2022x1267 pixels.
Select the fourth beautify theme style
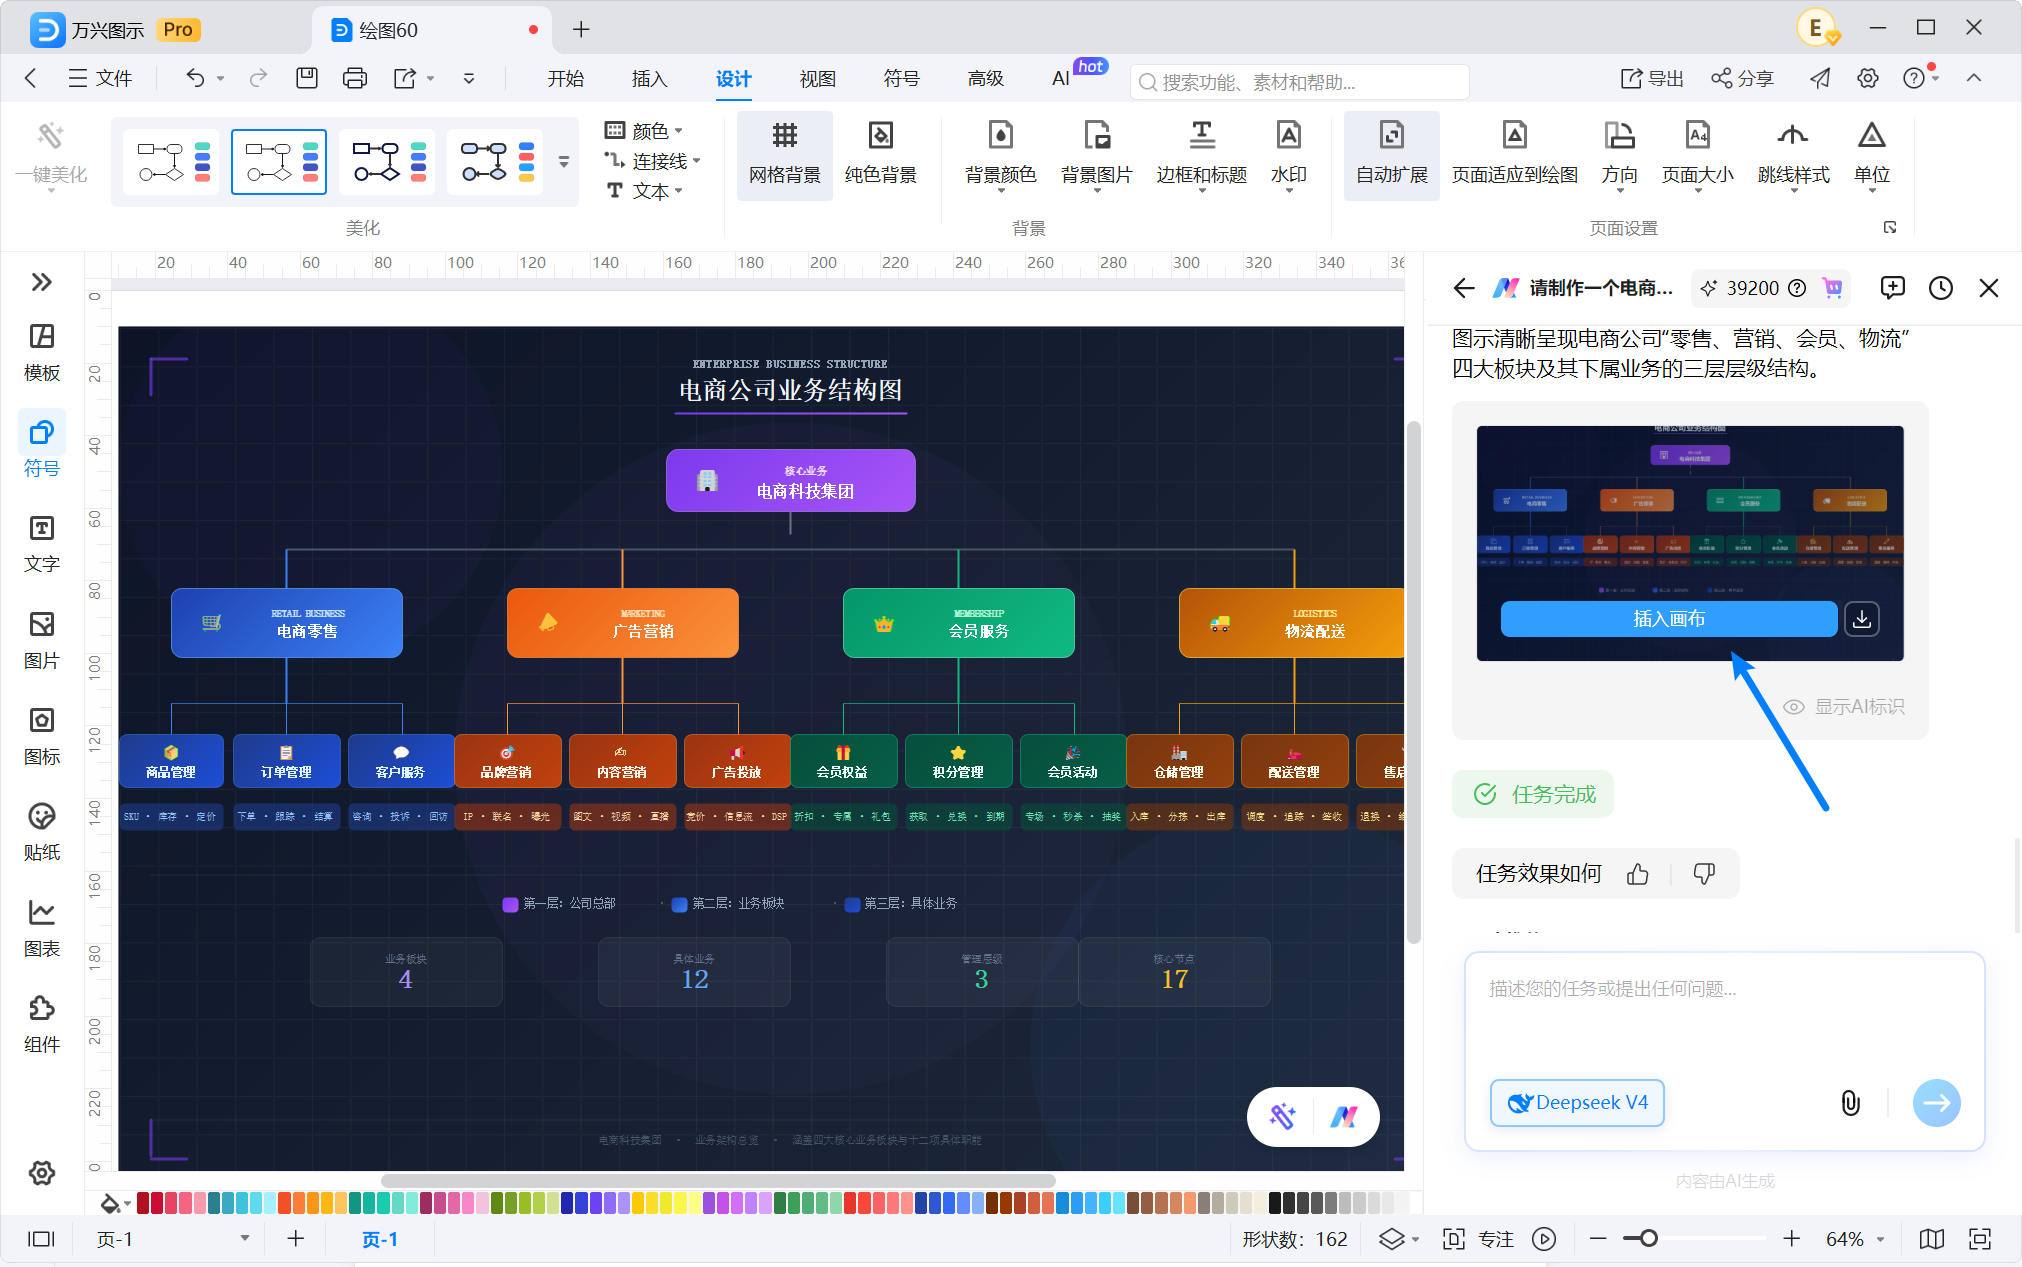tap(495, 161)
